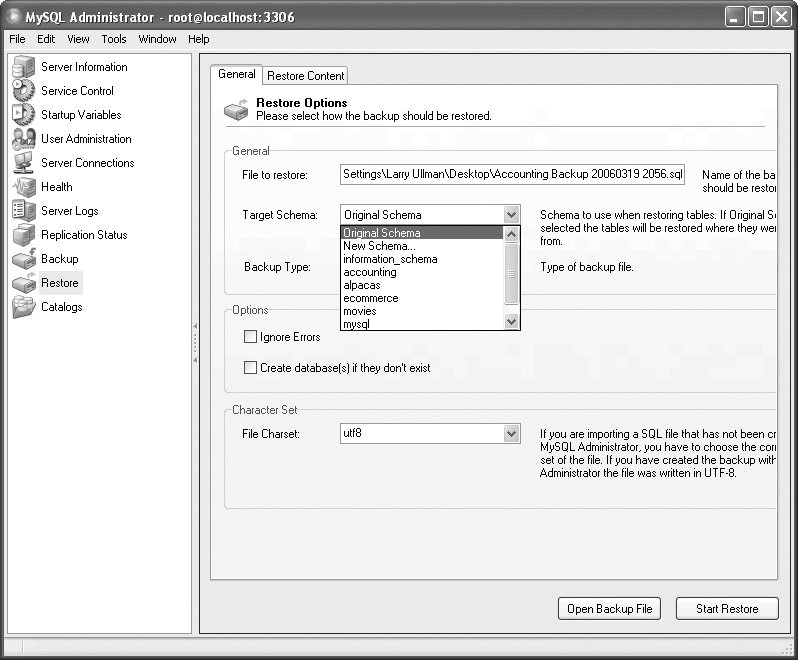Click the Server Connections icon
Screen dimensions: 798x660
pyautogui.click(x=23, y=162)
